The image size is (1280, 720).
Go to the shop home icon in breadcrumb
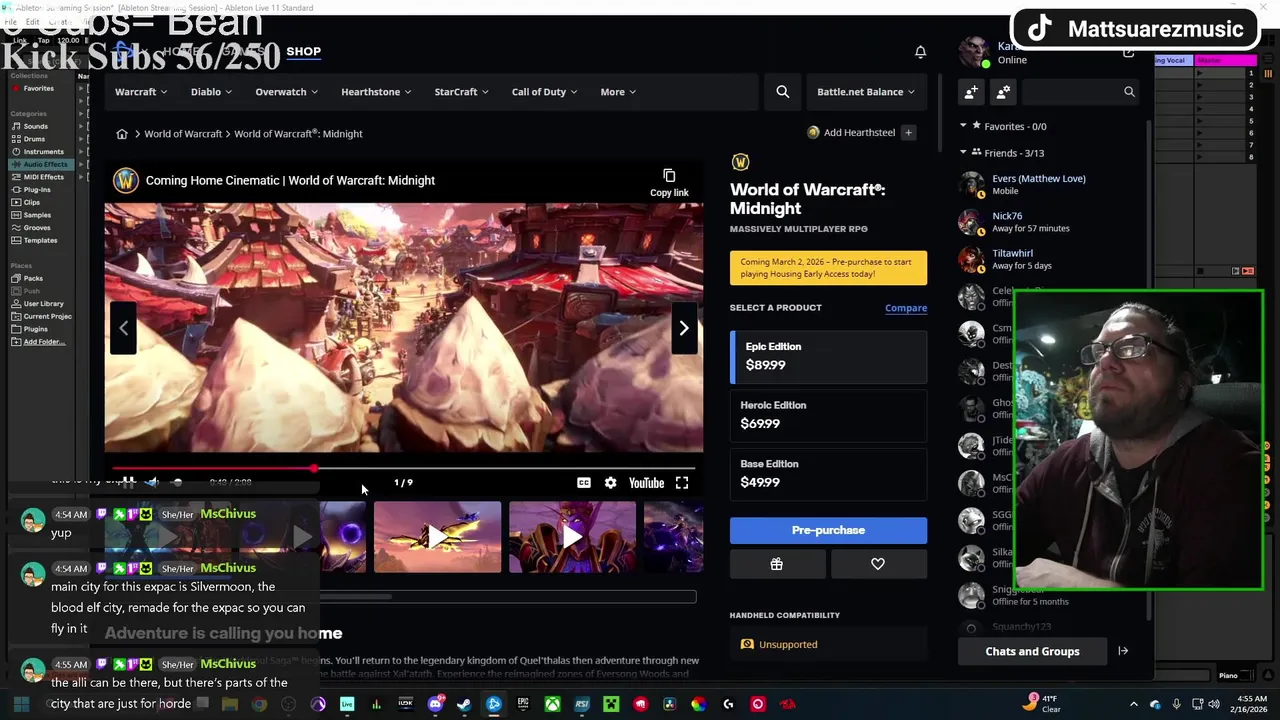(122, 134)
